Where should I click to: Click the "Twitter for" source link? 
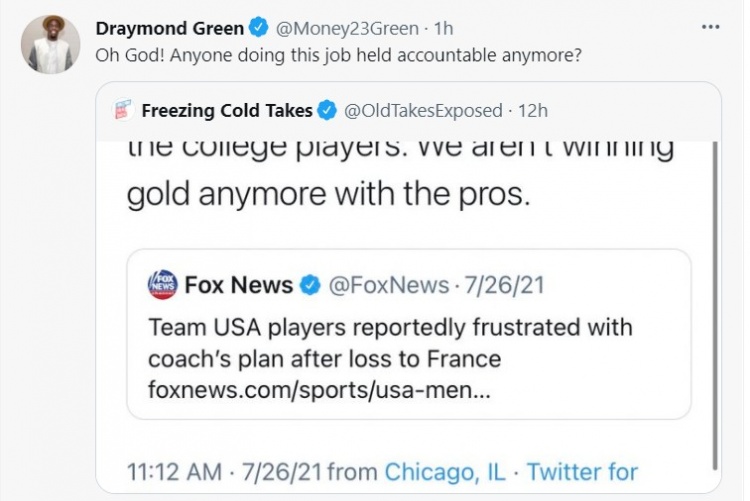pos(582,470)
